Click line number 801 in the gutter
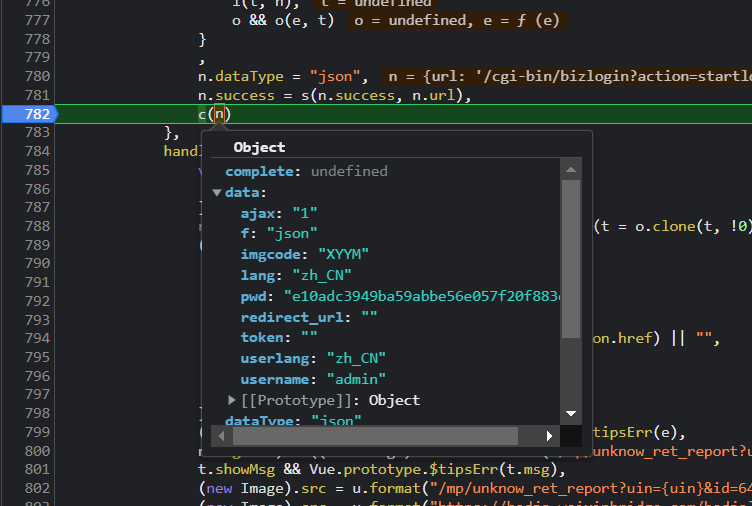Viewport: 752px width, 506px height. [x=37, y=469]
